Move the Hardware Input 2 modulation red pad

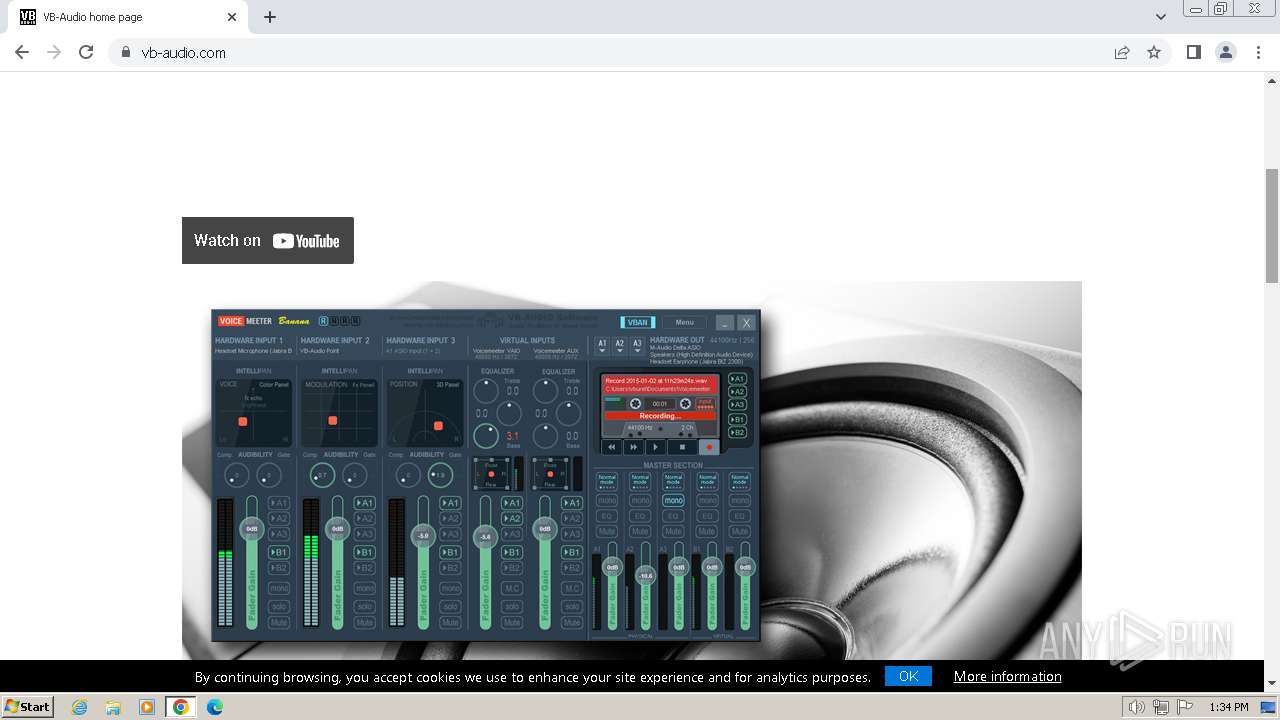332,420
